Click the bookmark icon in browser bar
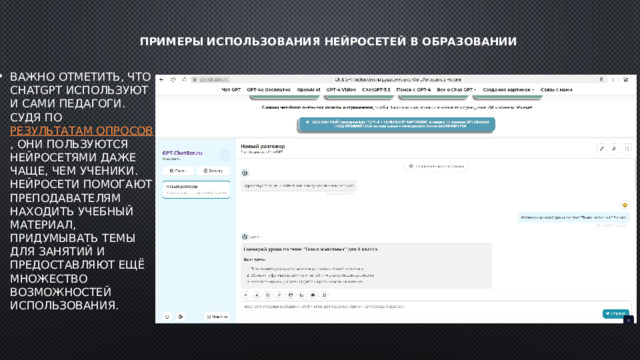Screen dimensions: 640x360 [x=601, y=80]
